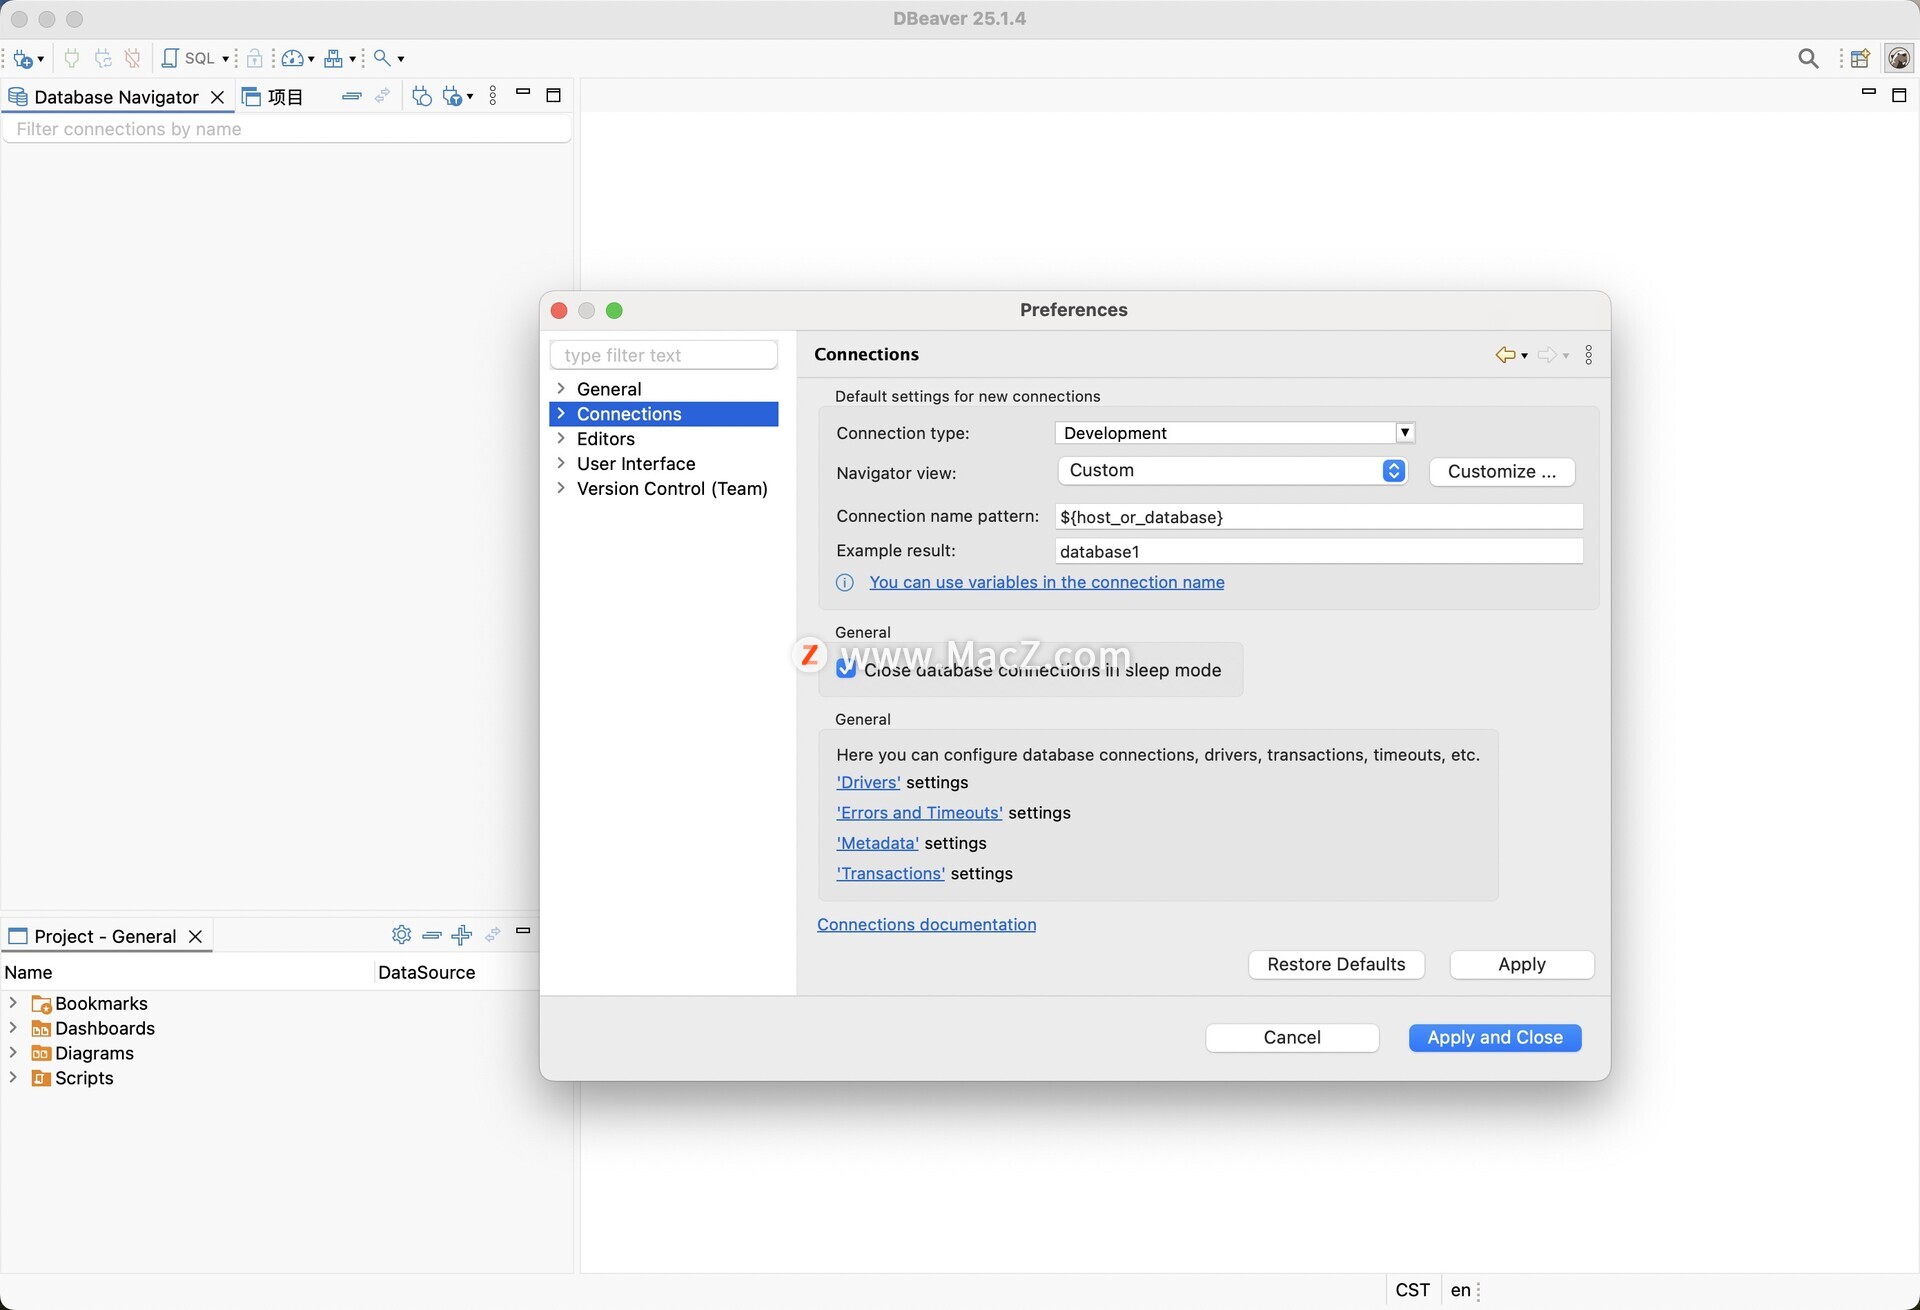
Task: Open Preferences page menu three dots
Action: 1589,355
